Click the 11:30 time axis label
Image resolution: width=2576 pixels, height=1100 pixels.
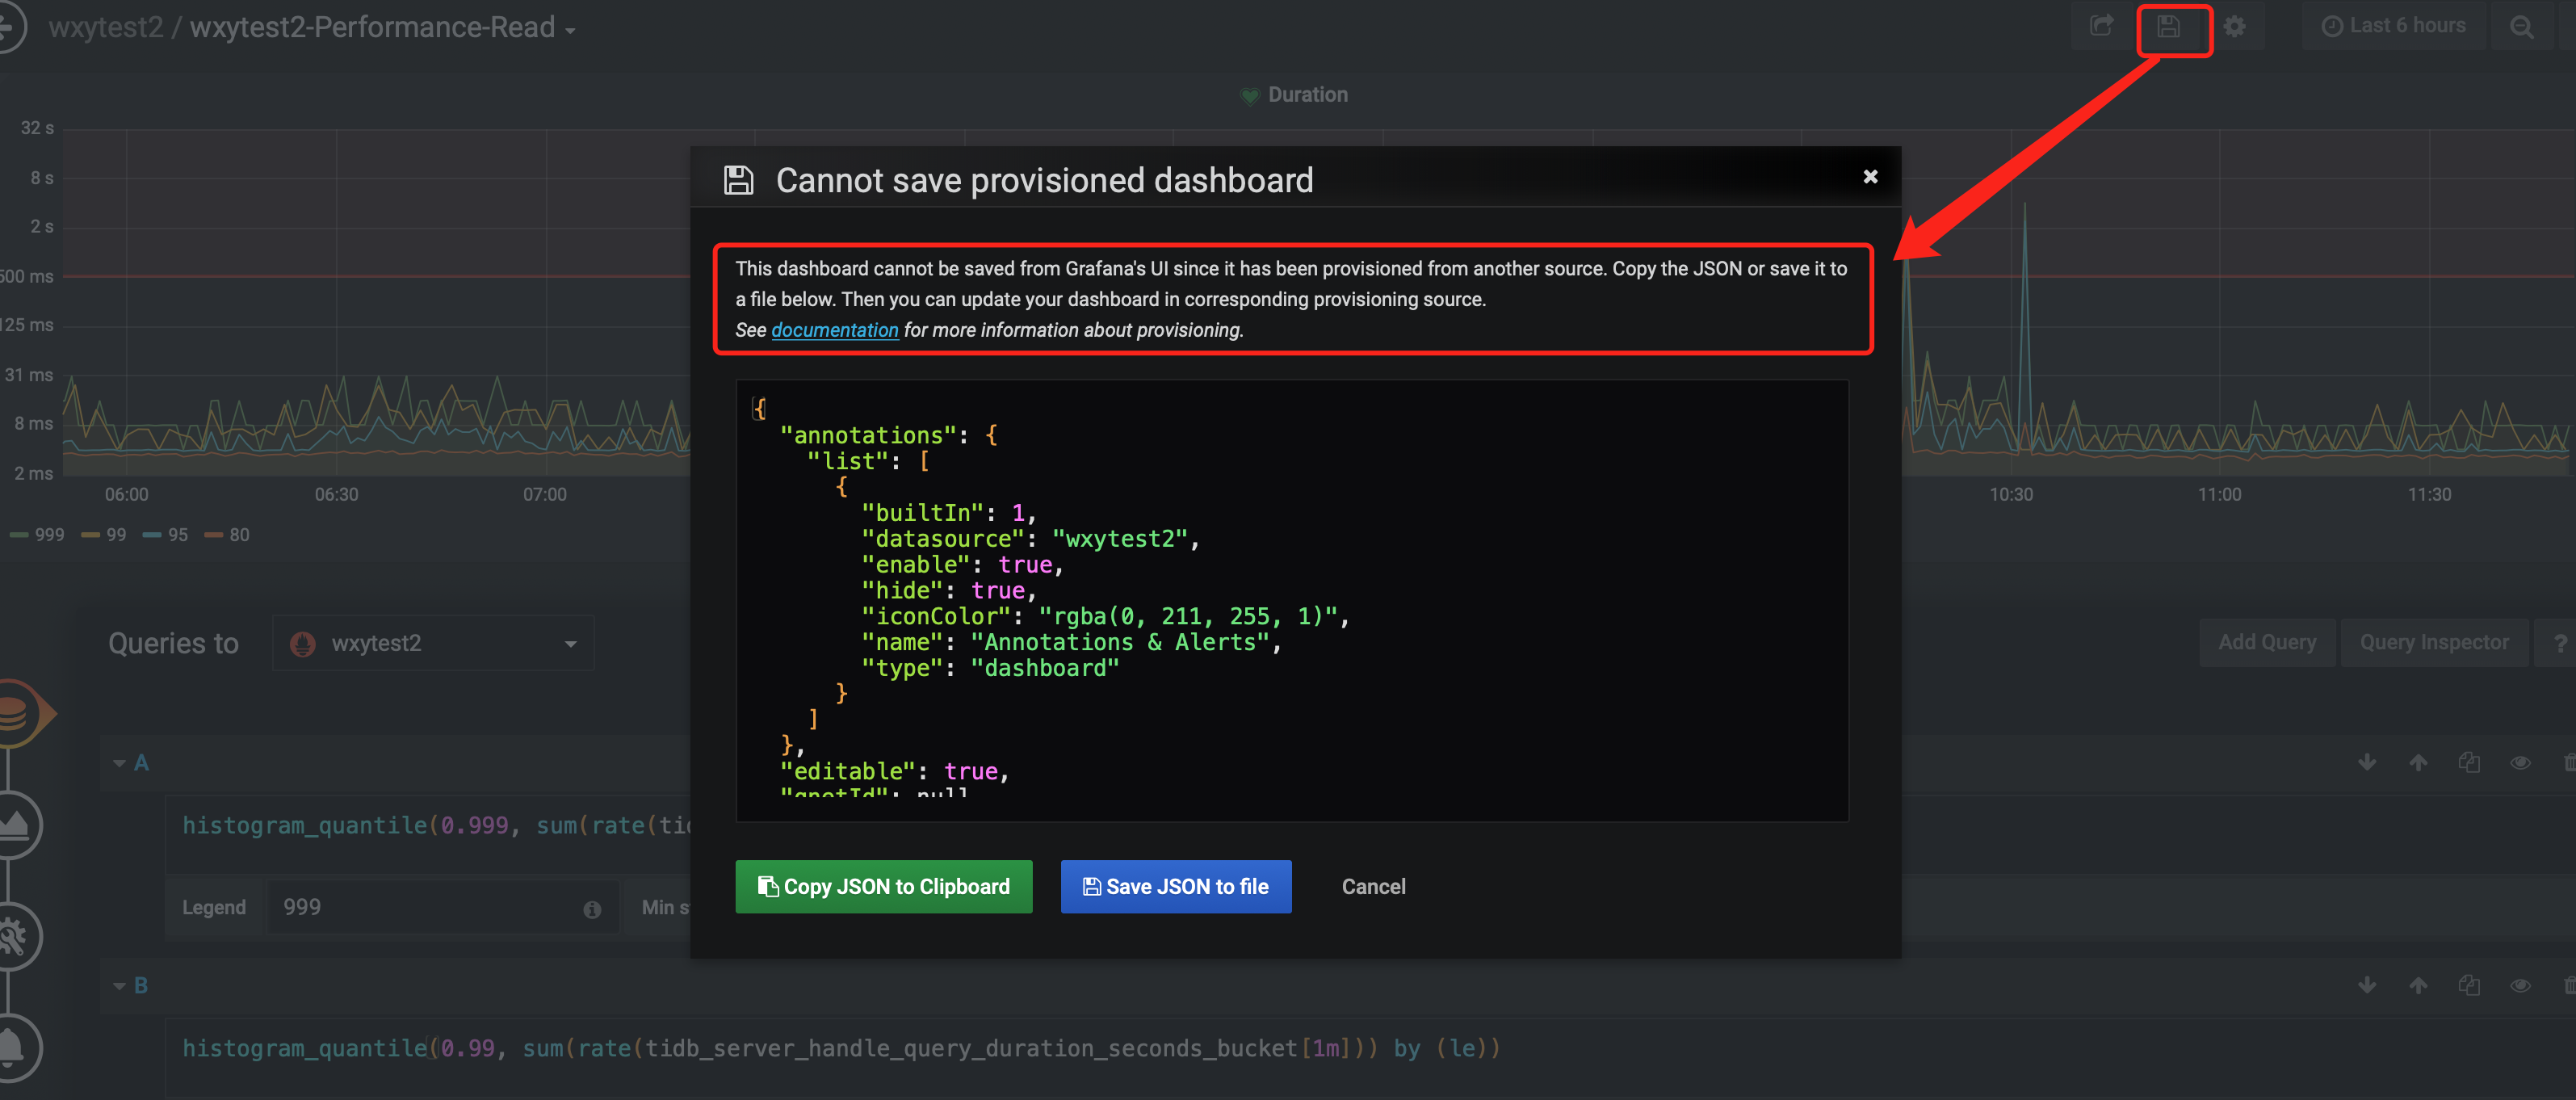coord(2429,495)
